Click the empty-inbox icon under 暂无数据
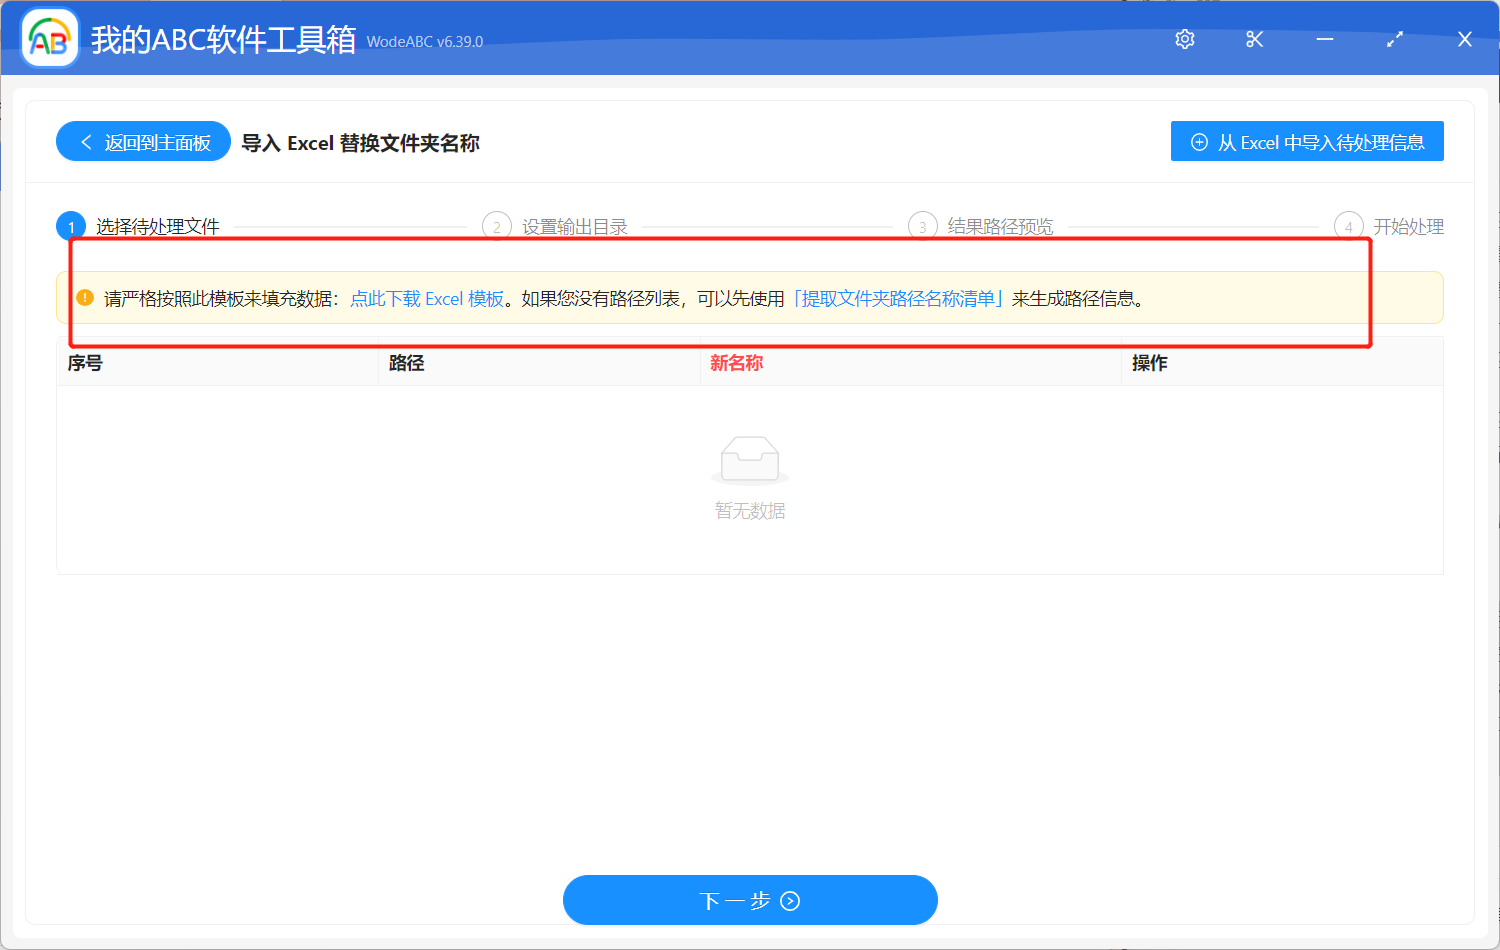The height and width of the screenshot is (950, 1500). 750,460
